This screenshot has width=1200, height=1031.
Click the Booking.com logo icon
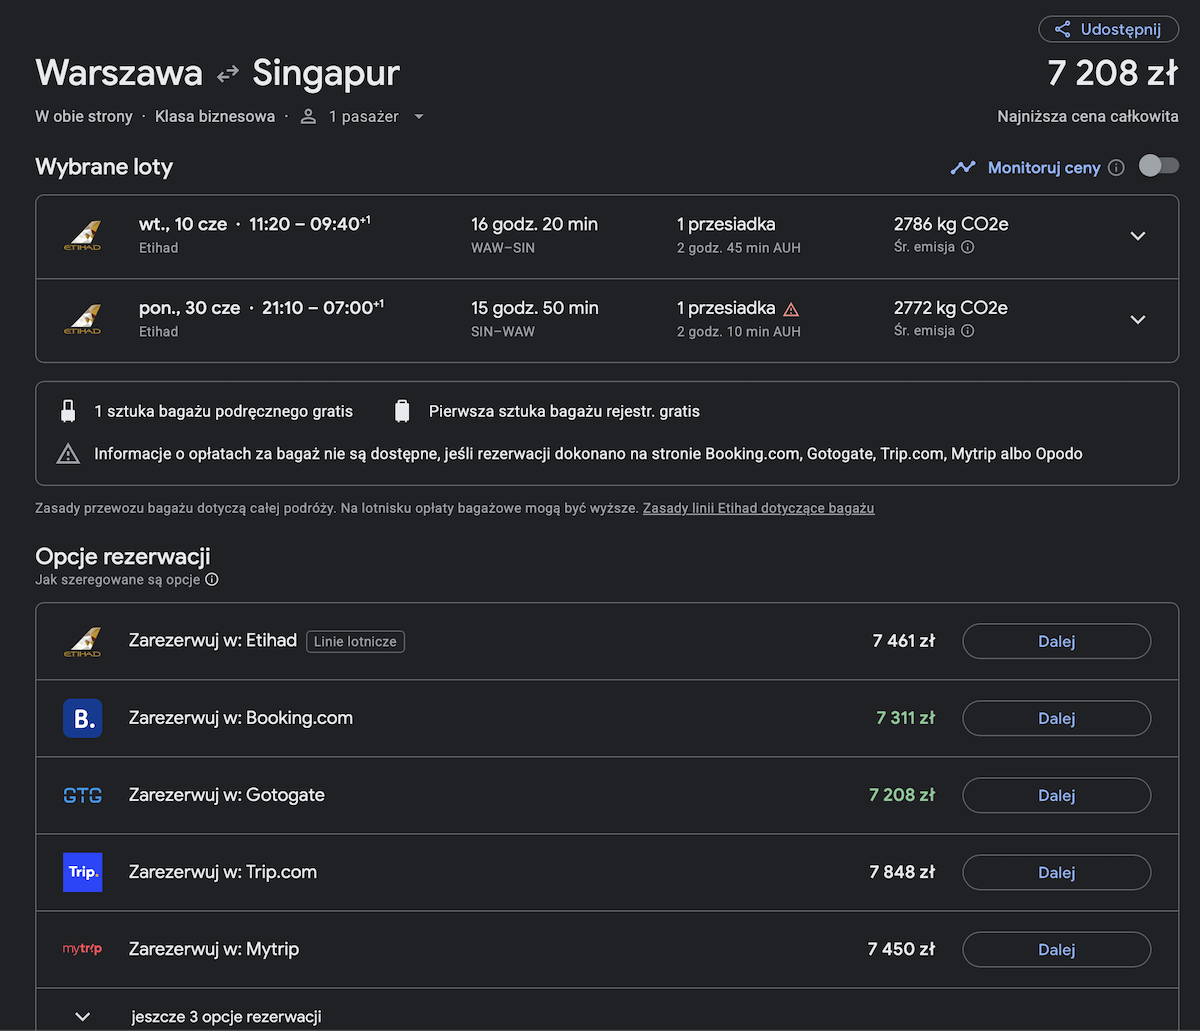[82, 718]
